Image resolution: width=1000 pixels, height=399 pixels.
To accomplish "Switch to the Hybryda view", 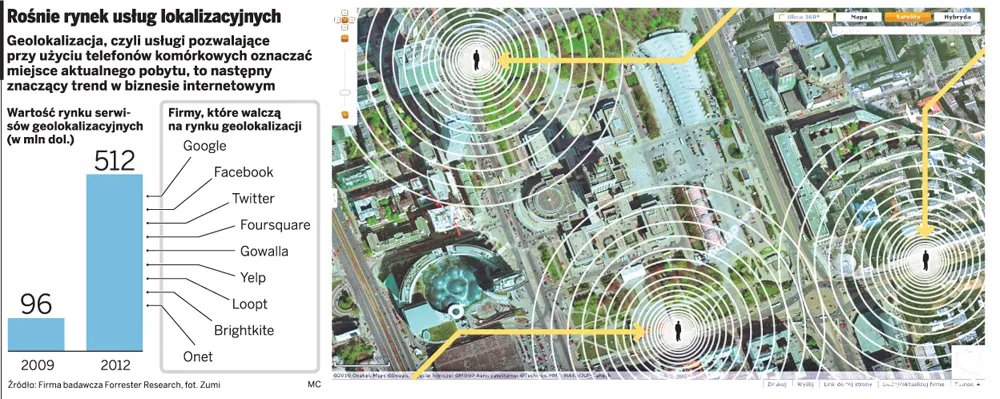I will click(957, 17).
